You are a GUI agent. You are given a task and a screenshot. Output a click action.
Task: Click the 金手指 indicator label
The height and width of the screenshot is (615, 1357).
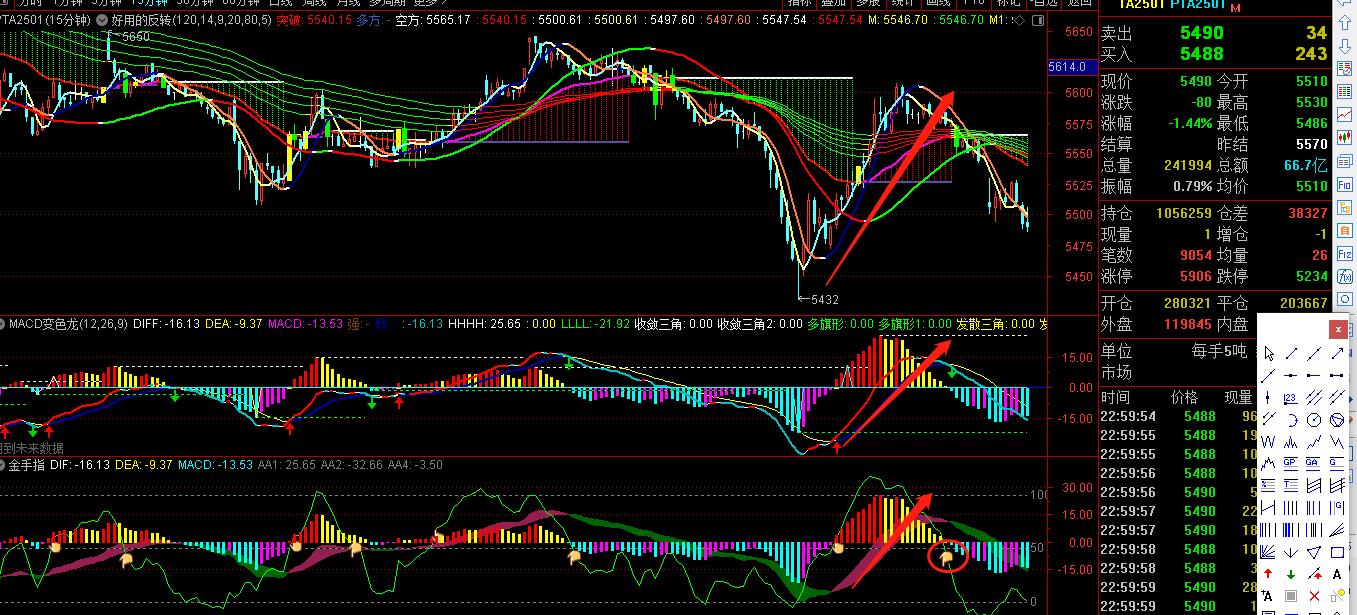(x=27, y=465)
